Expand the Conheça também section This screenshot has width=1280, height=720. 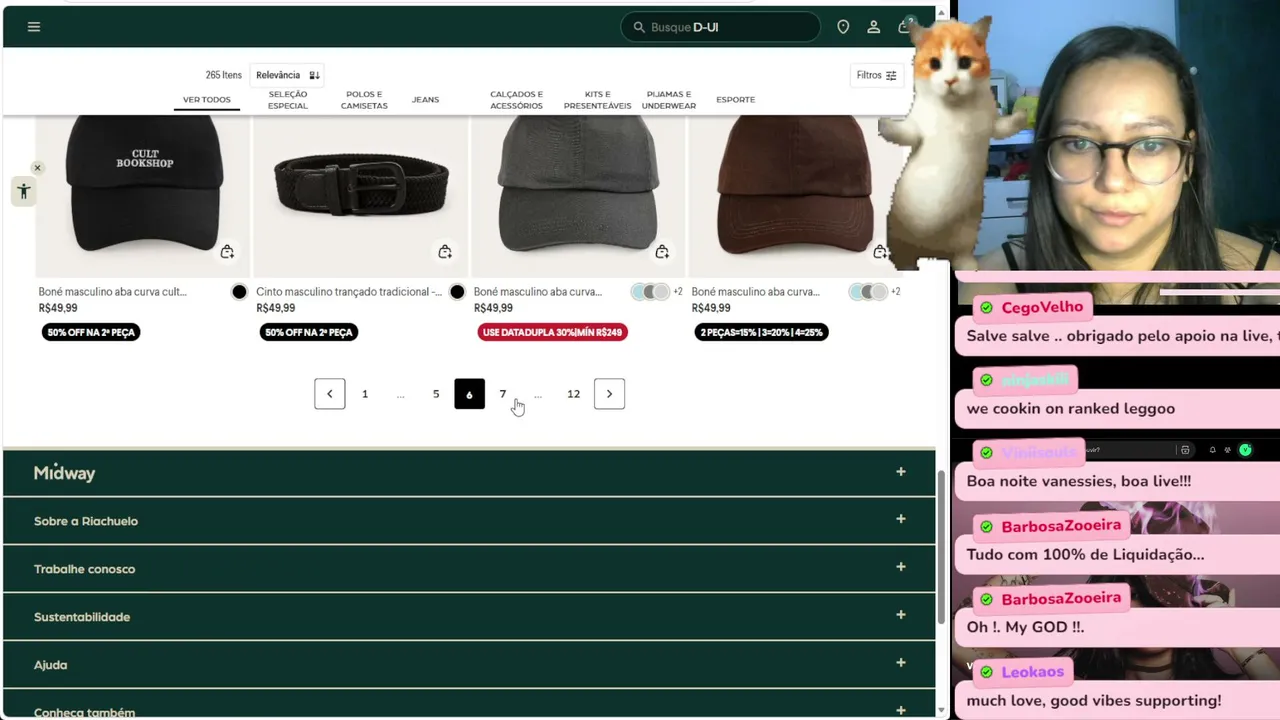[469, 704]
